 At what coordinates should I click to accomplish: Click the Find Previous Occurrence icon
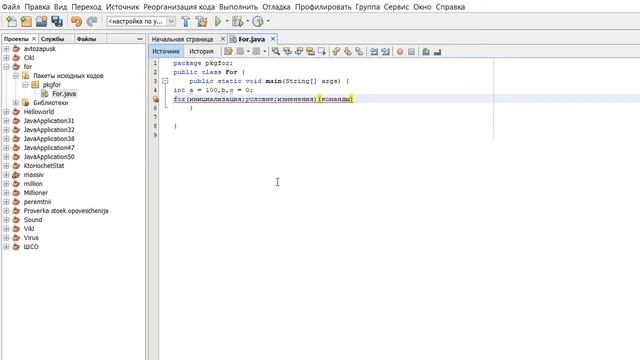point(287,51)
